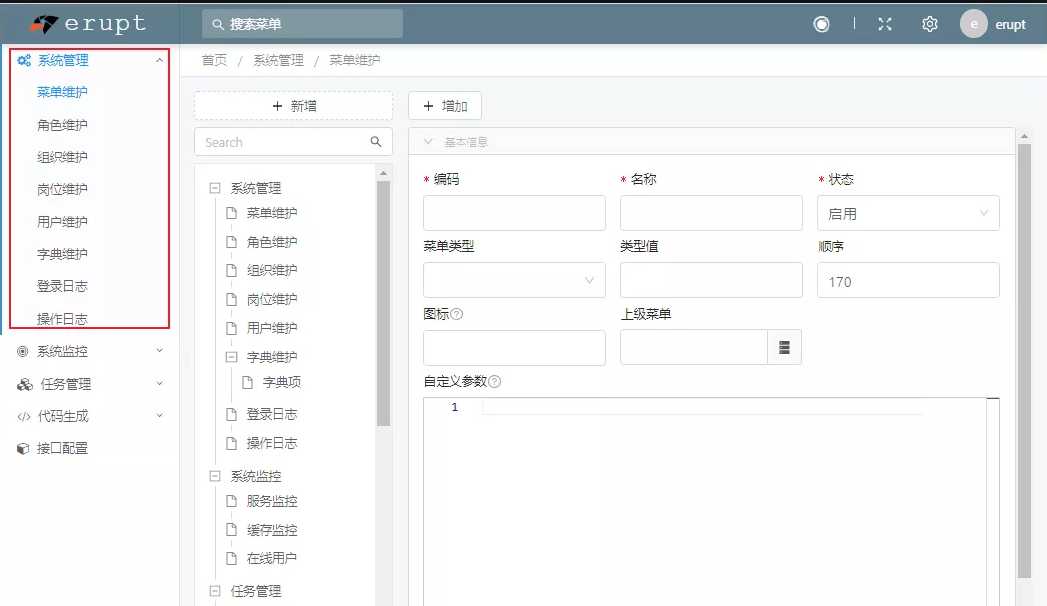The height and width of the screenshot is (606, 1047).
Task: Click the 顺序 field showing 170
Action: click(908, 280)
